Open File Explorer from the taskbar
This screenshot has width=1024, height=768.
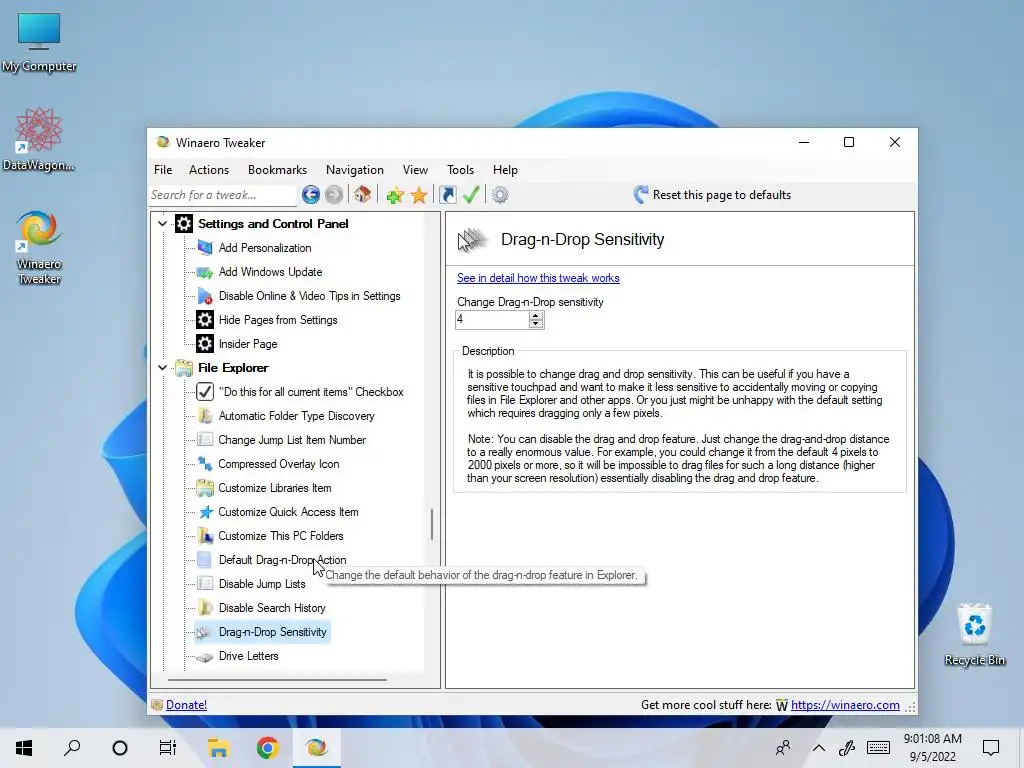[218, 748]
